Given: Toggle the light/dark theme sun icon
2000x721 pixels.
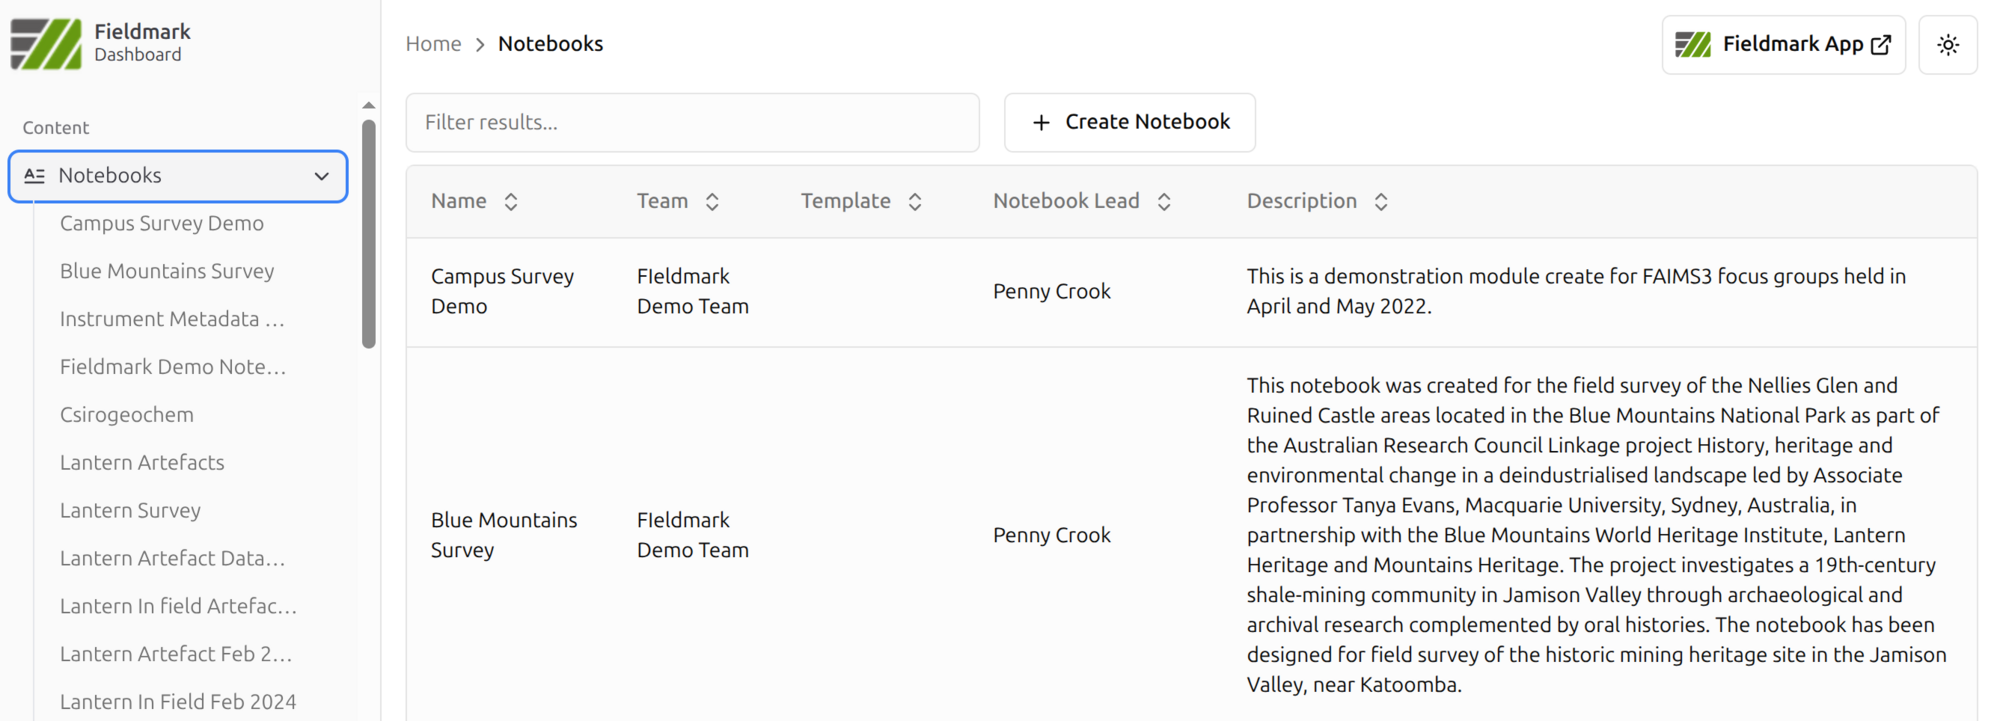Looking at the screenshot, I should tap(1947, 45).
